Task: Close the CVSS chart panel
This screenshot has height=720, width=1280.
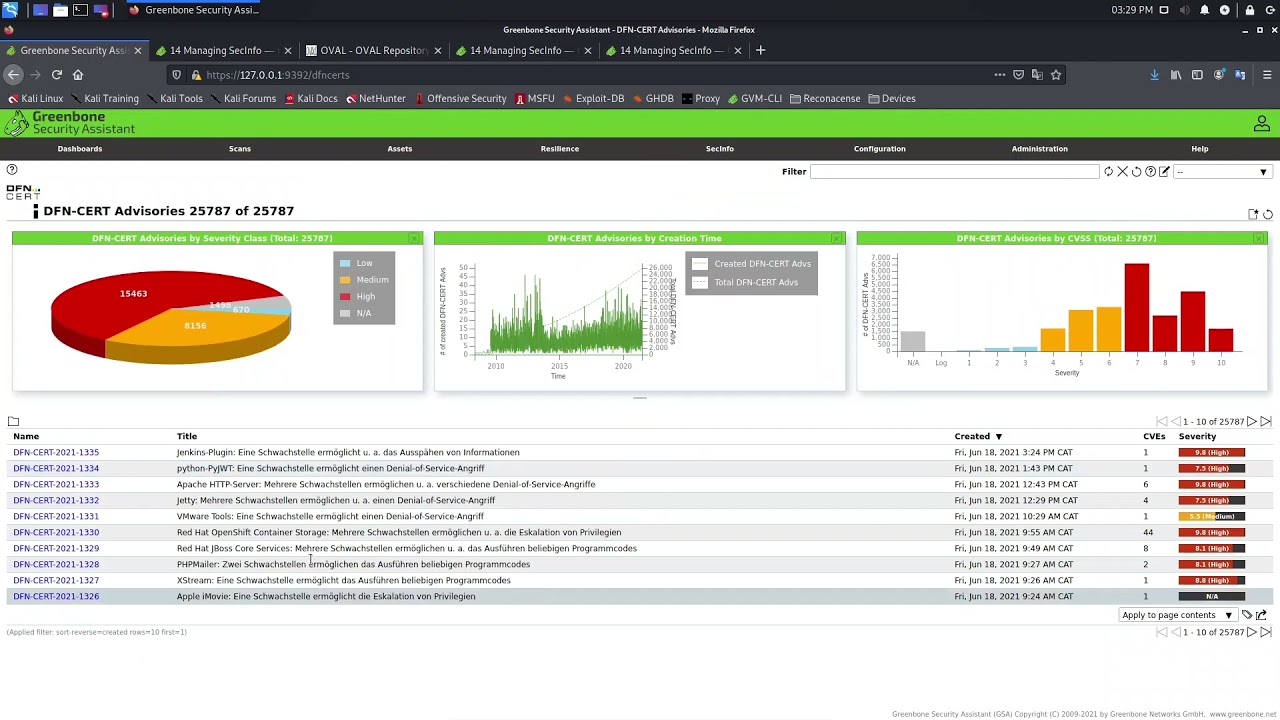Action: coord(1258,238)
